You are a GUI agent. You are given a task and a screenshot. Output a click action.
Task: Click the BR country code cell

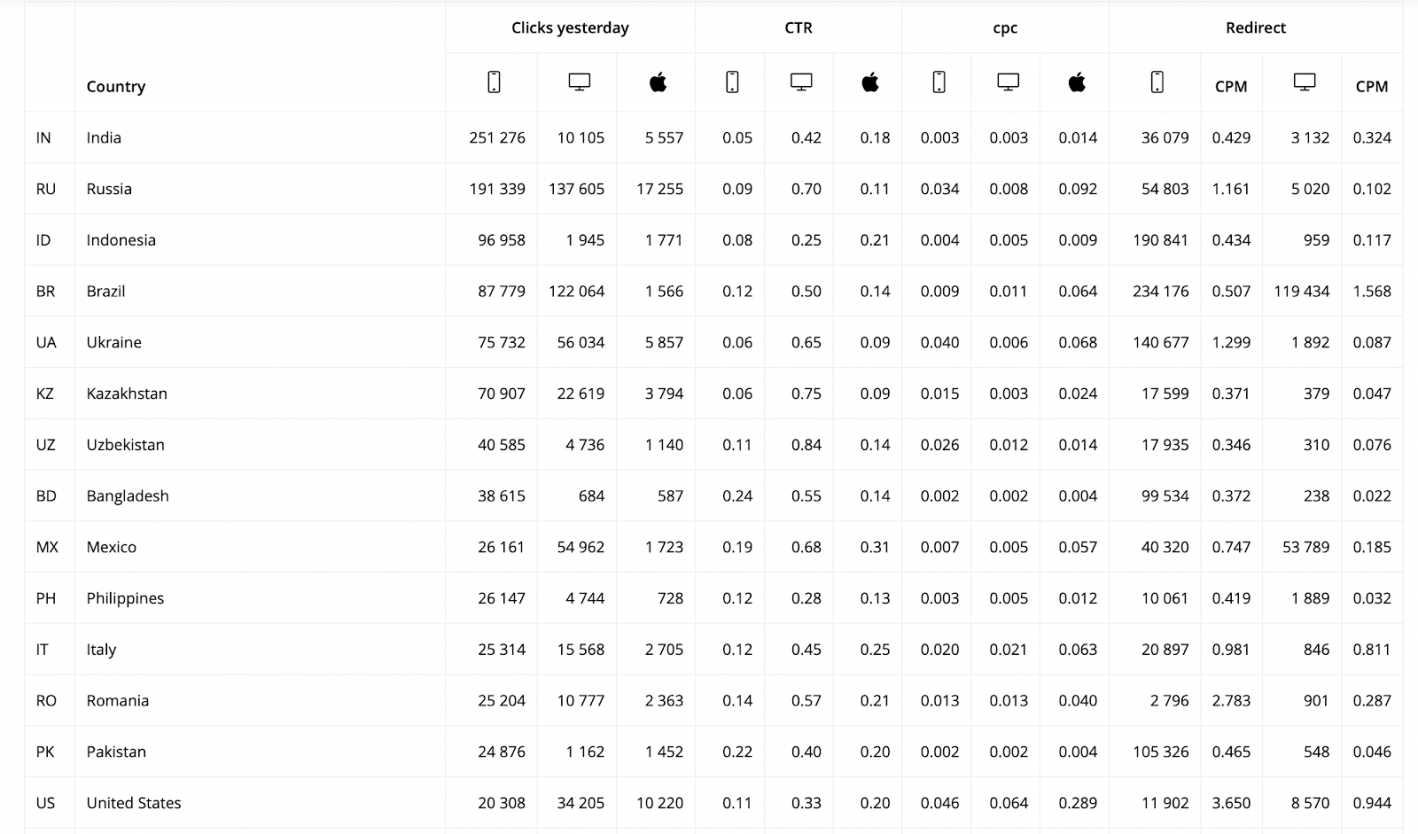tap(46, 291)
